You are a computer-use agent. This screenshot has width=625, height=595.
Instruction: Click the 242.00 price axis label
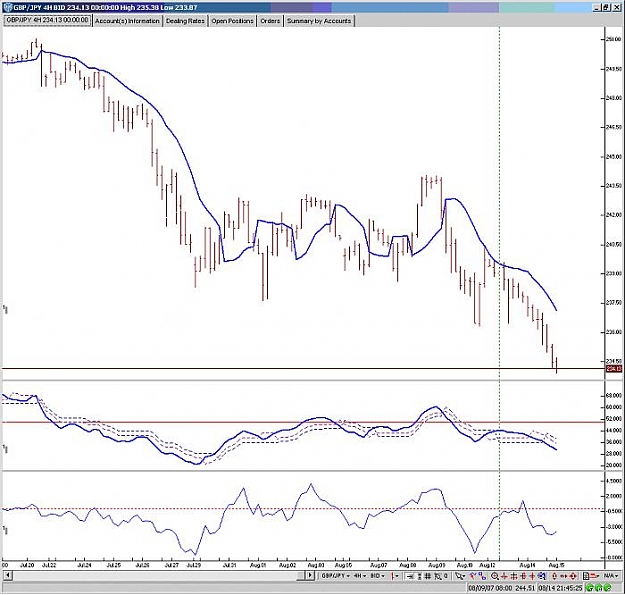(613, 215)
